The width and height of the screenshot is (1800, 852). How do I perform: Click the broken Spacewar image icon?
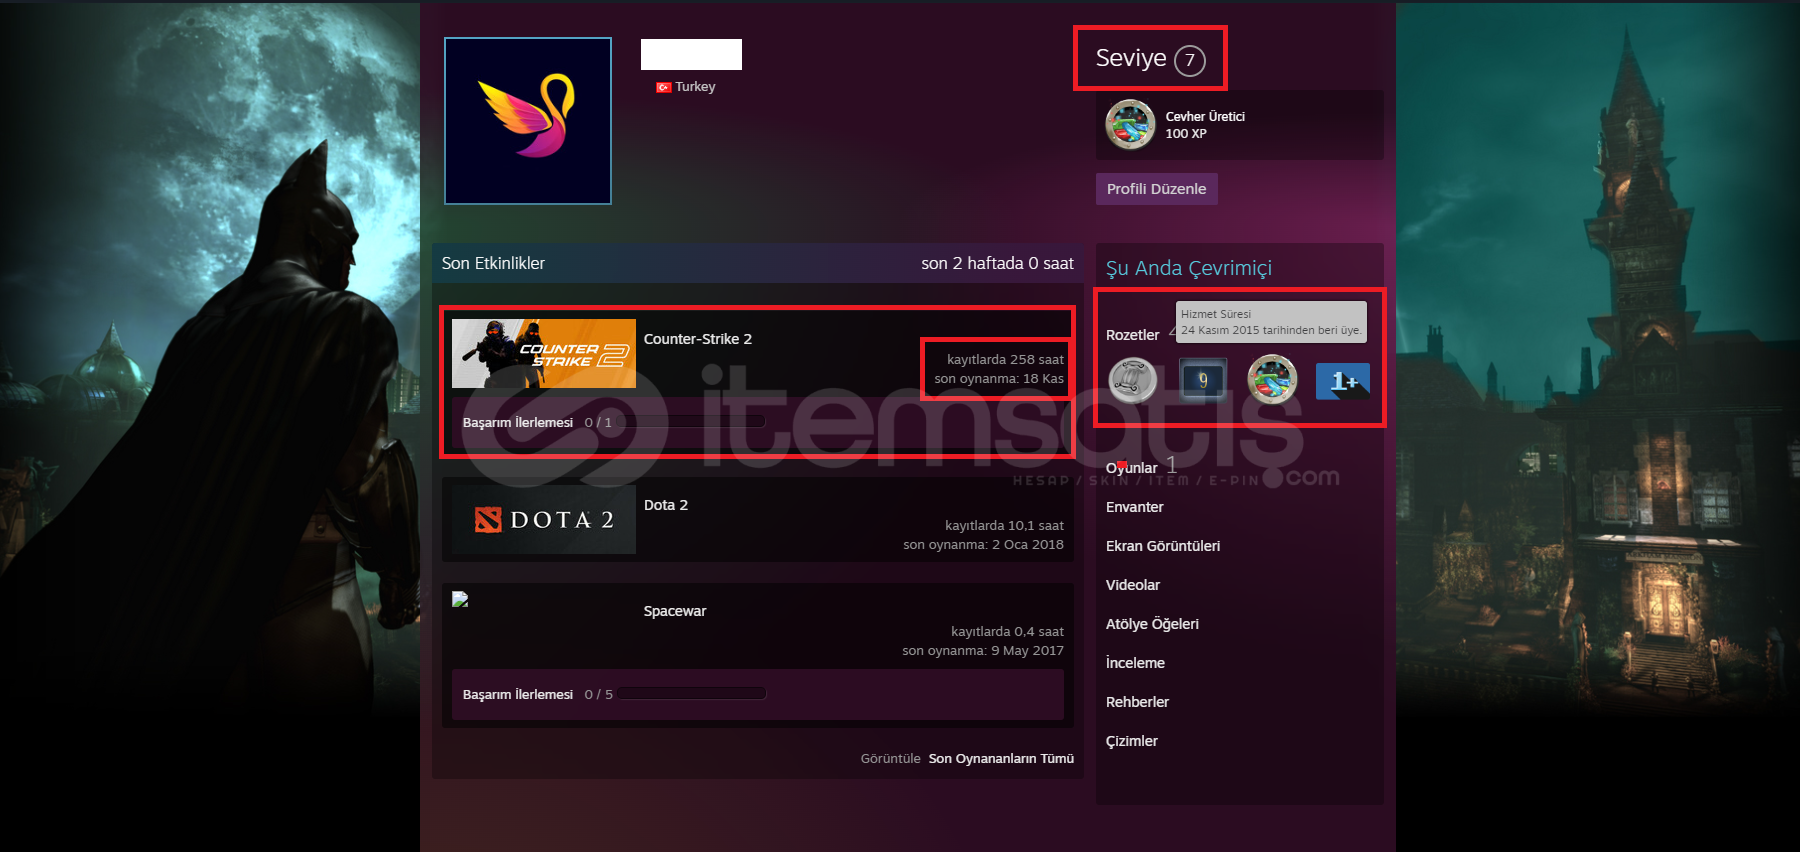click(x=460, y=599)
